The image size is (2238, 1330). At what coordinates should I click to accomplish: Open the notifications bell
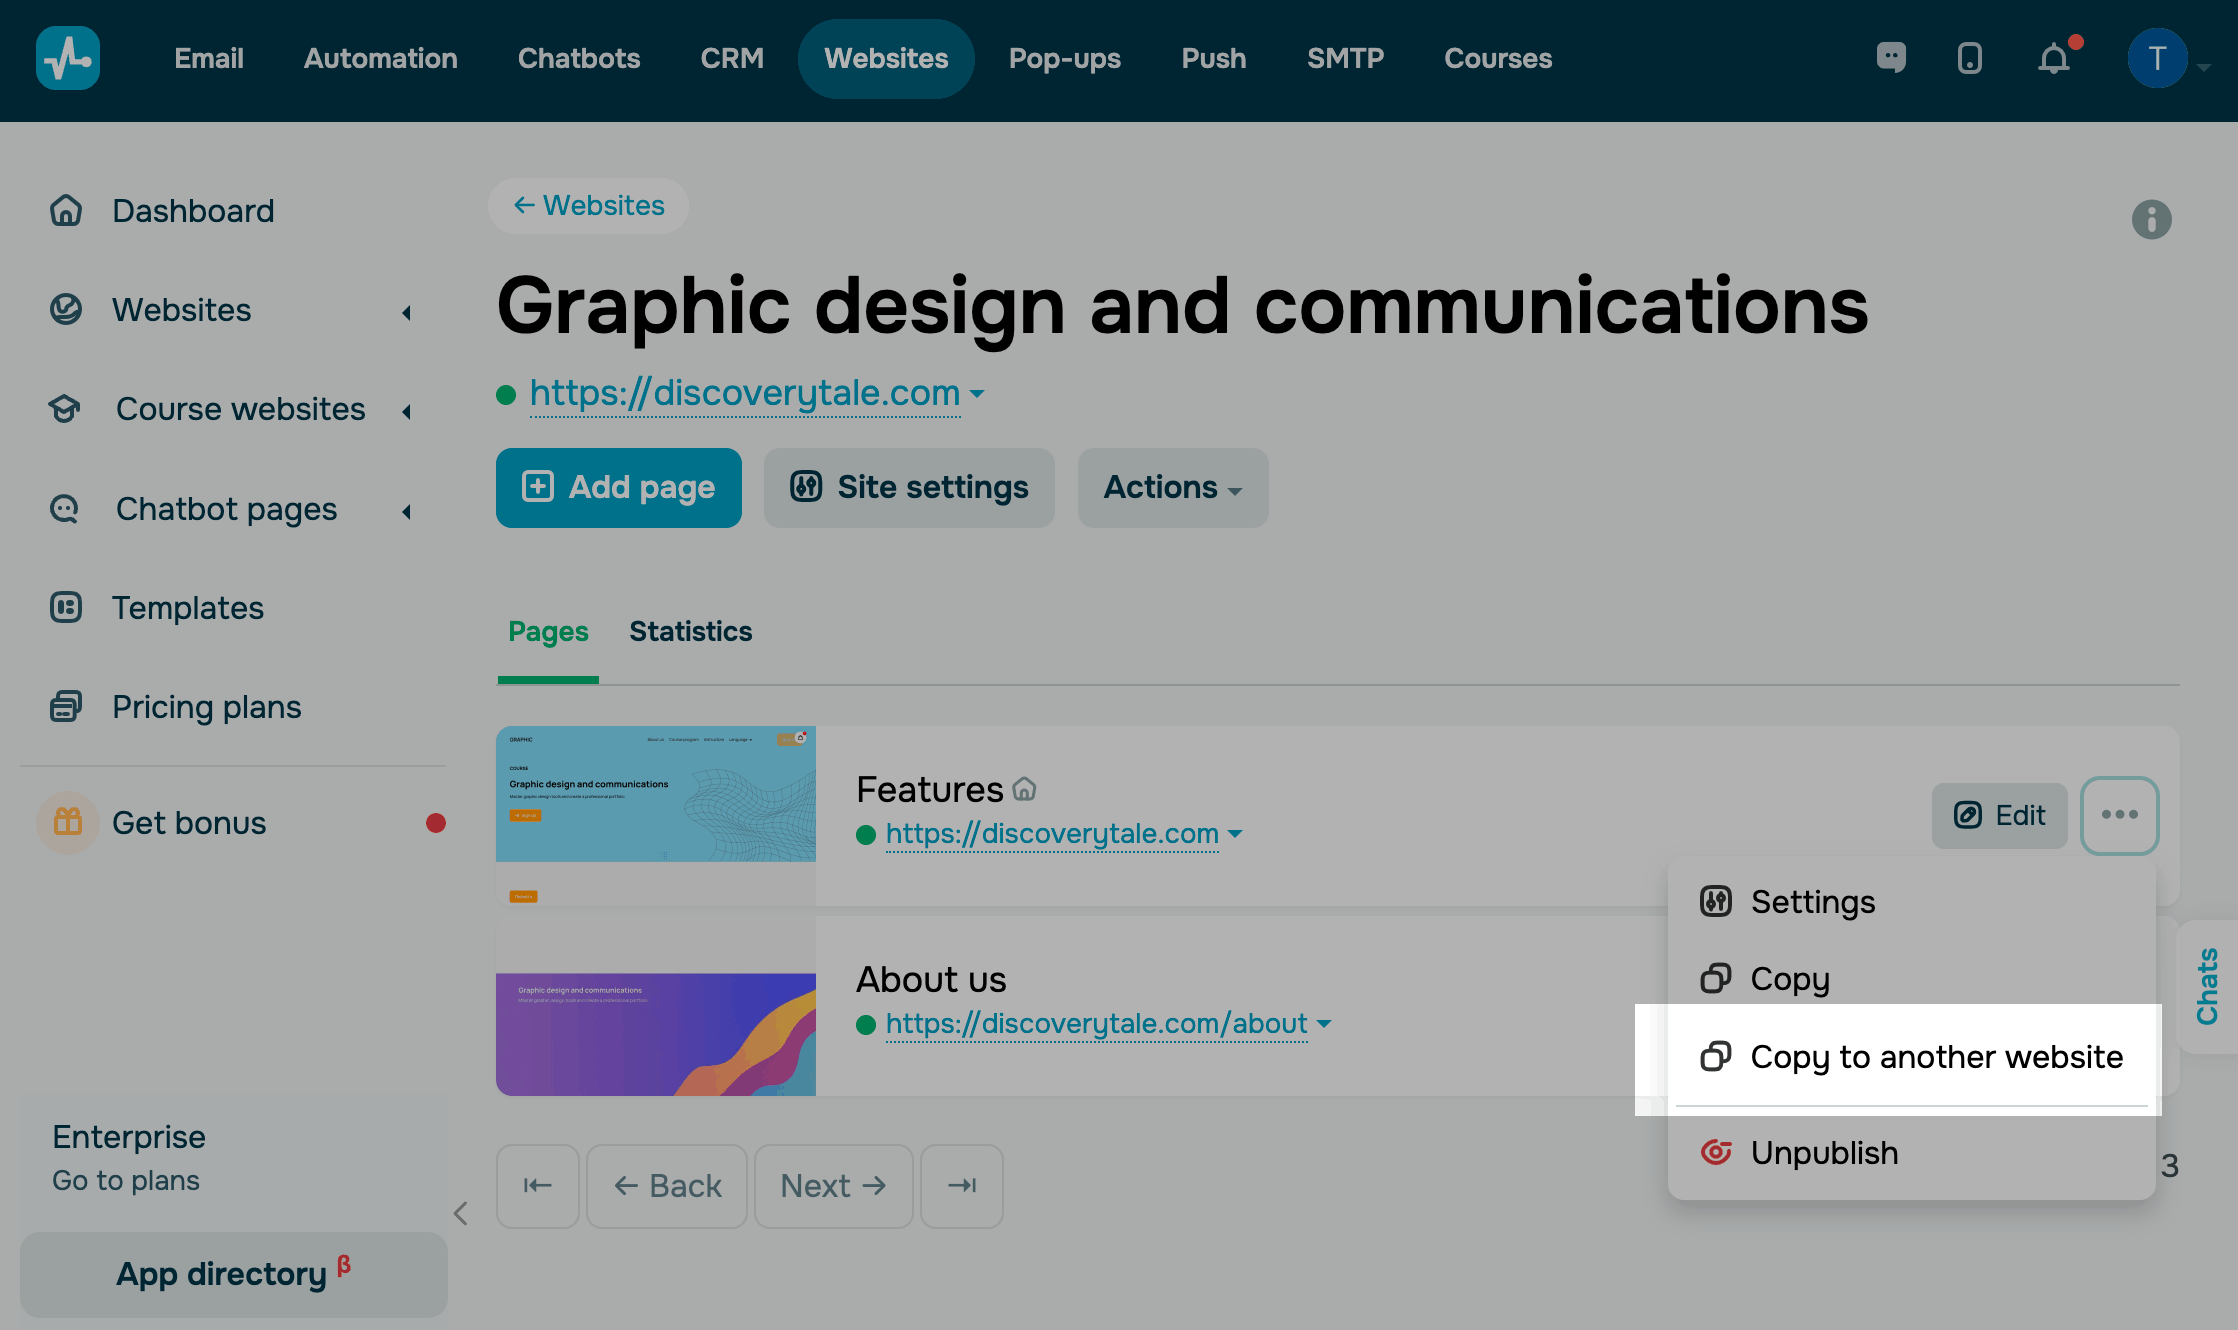pyautogui.click(x=2054, y=59)
